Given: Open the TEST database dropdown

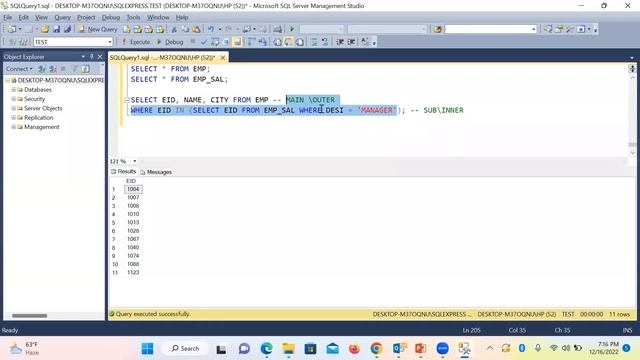Looking at the screenshot, I should coord(110,42).
